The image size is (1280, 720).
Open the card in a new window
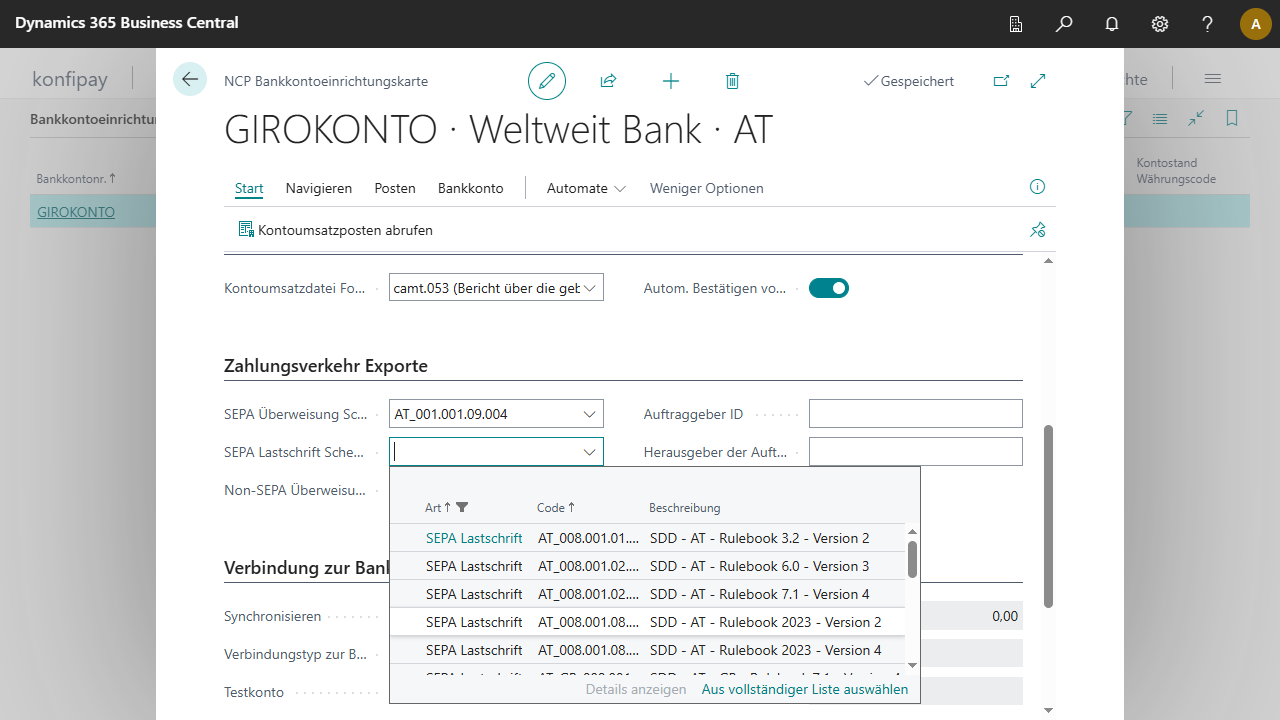point(1001,81)
